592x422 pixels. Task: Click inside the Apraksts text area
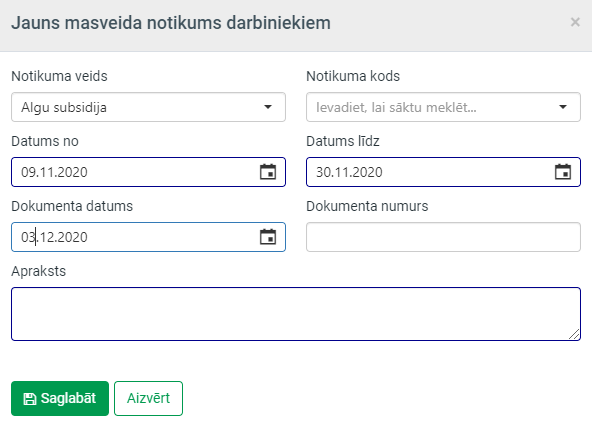(x=296, y=314)
